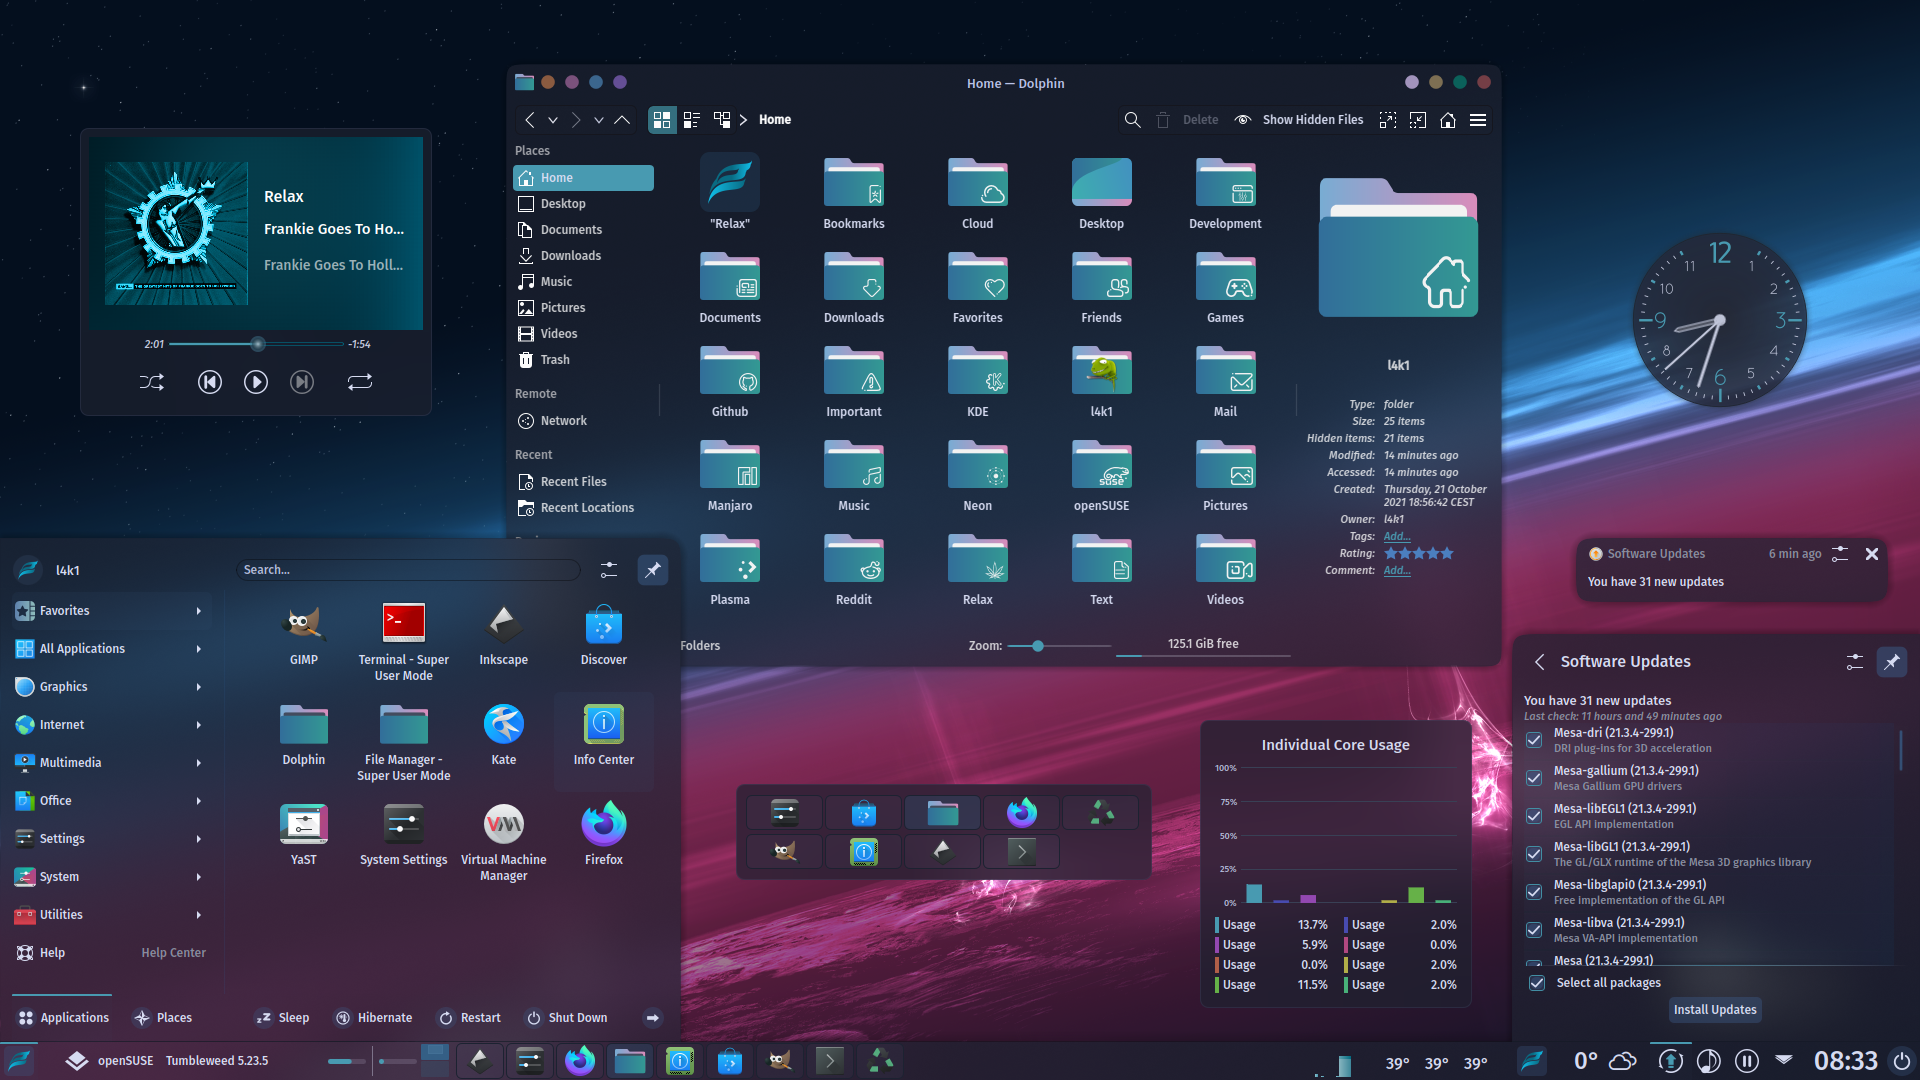Viewport: 1920px width, 1080px height.
Task: Uncheck Mesa-dri package update
Action: (x=1534, y=741)
